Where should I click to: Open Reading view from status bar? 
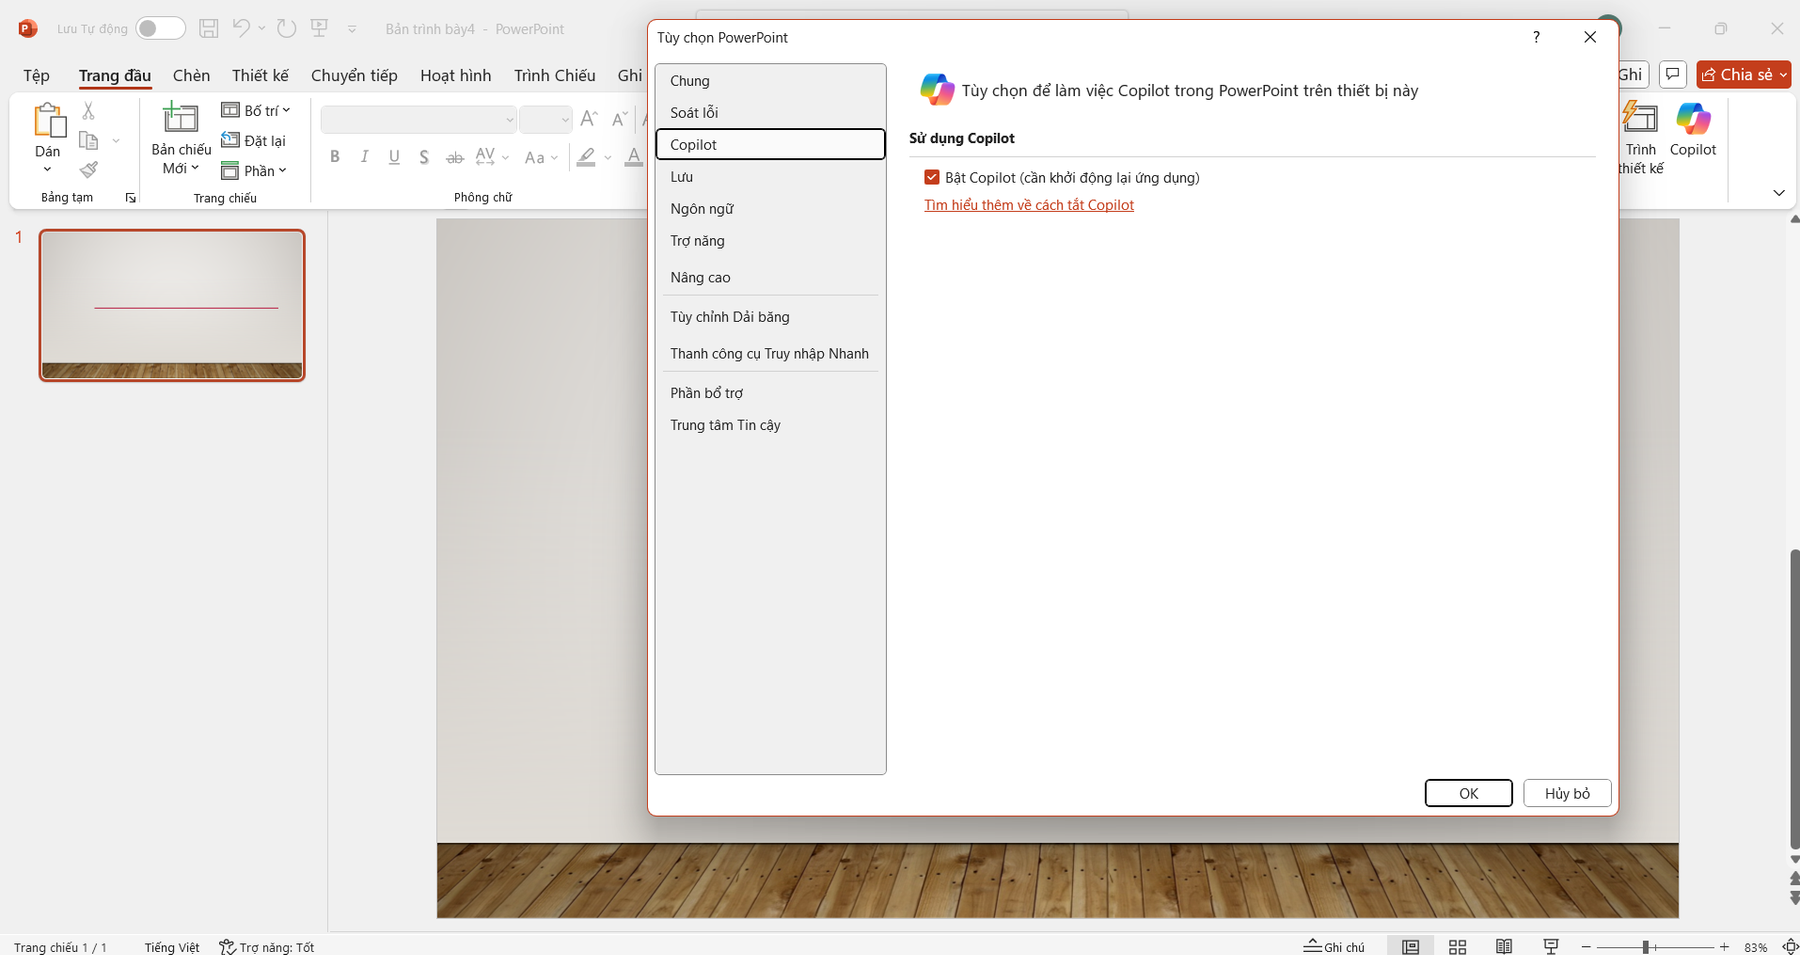pos(1503,946)
